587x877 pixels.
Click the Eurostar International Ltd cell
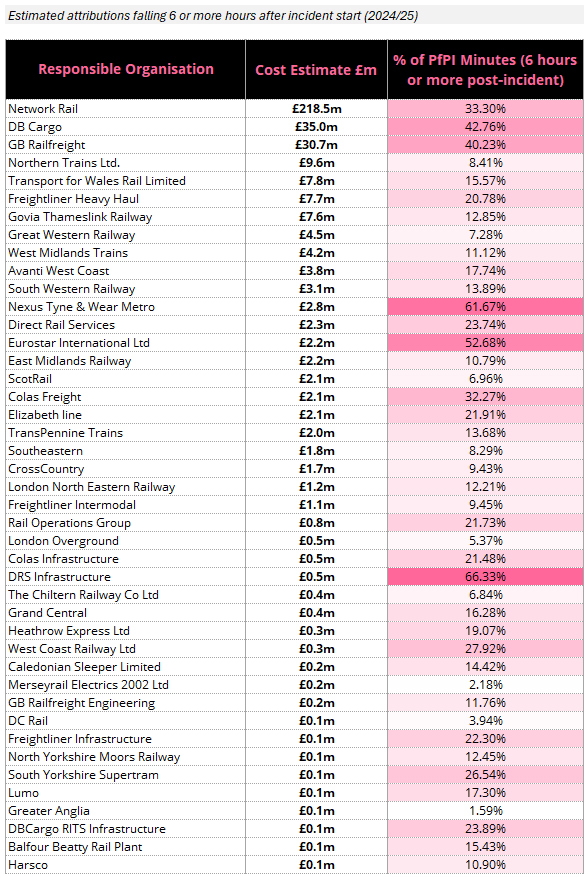coord(126,343)
